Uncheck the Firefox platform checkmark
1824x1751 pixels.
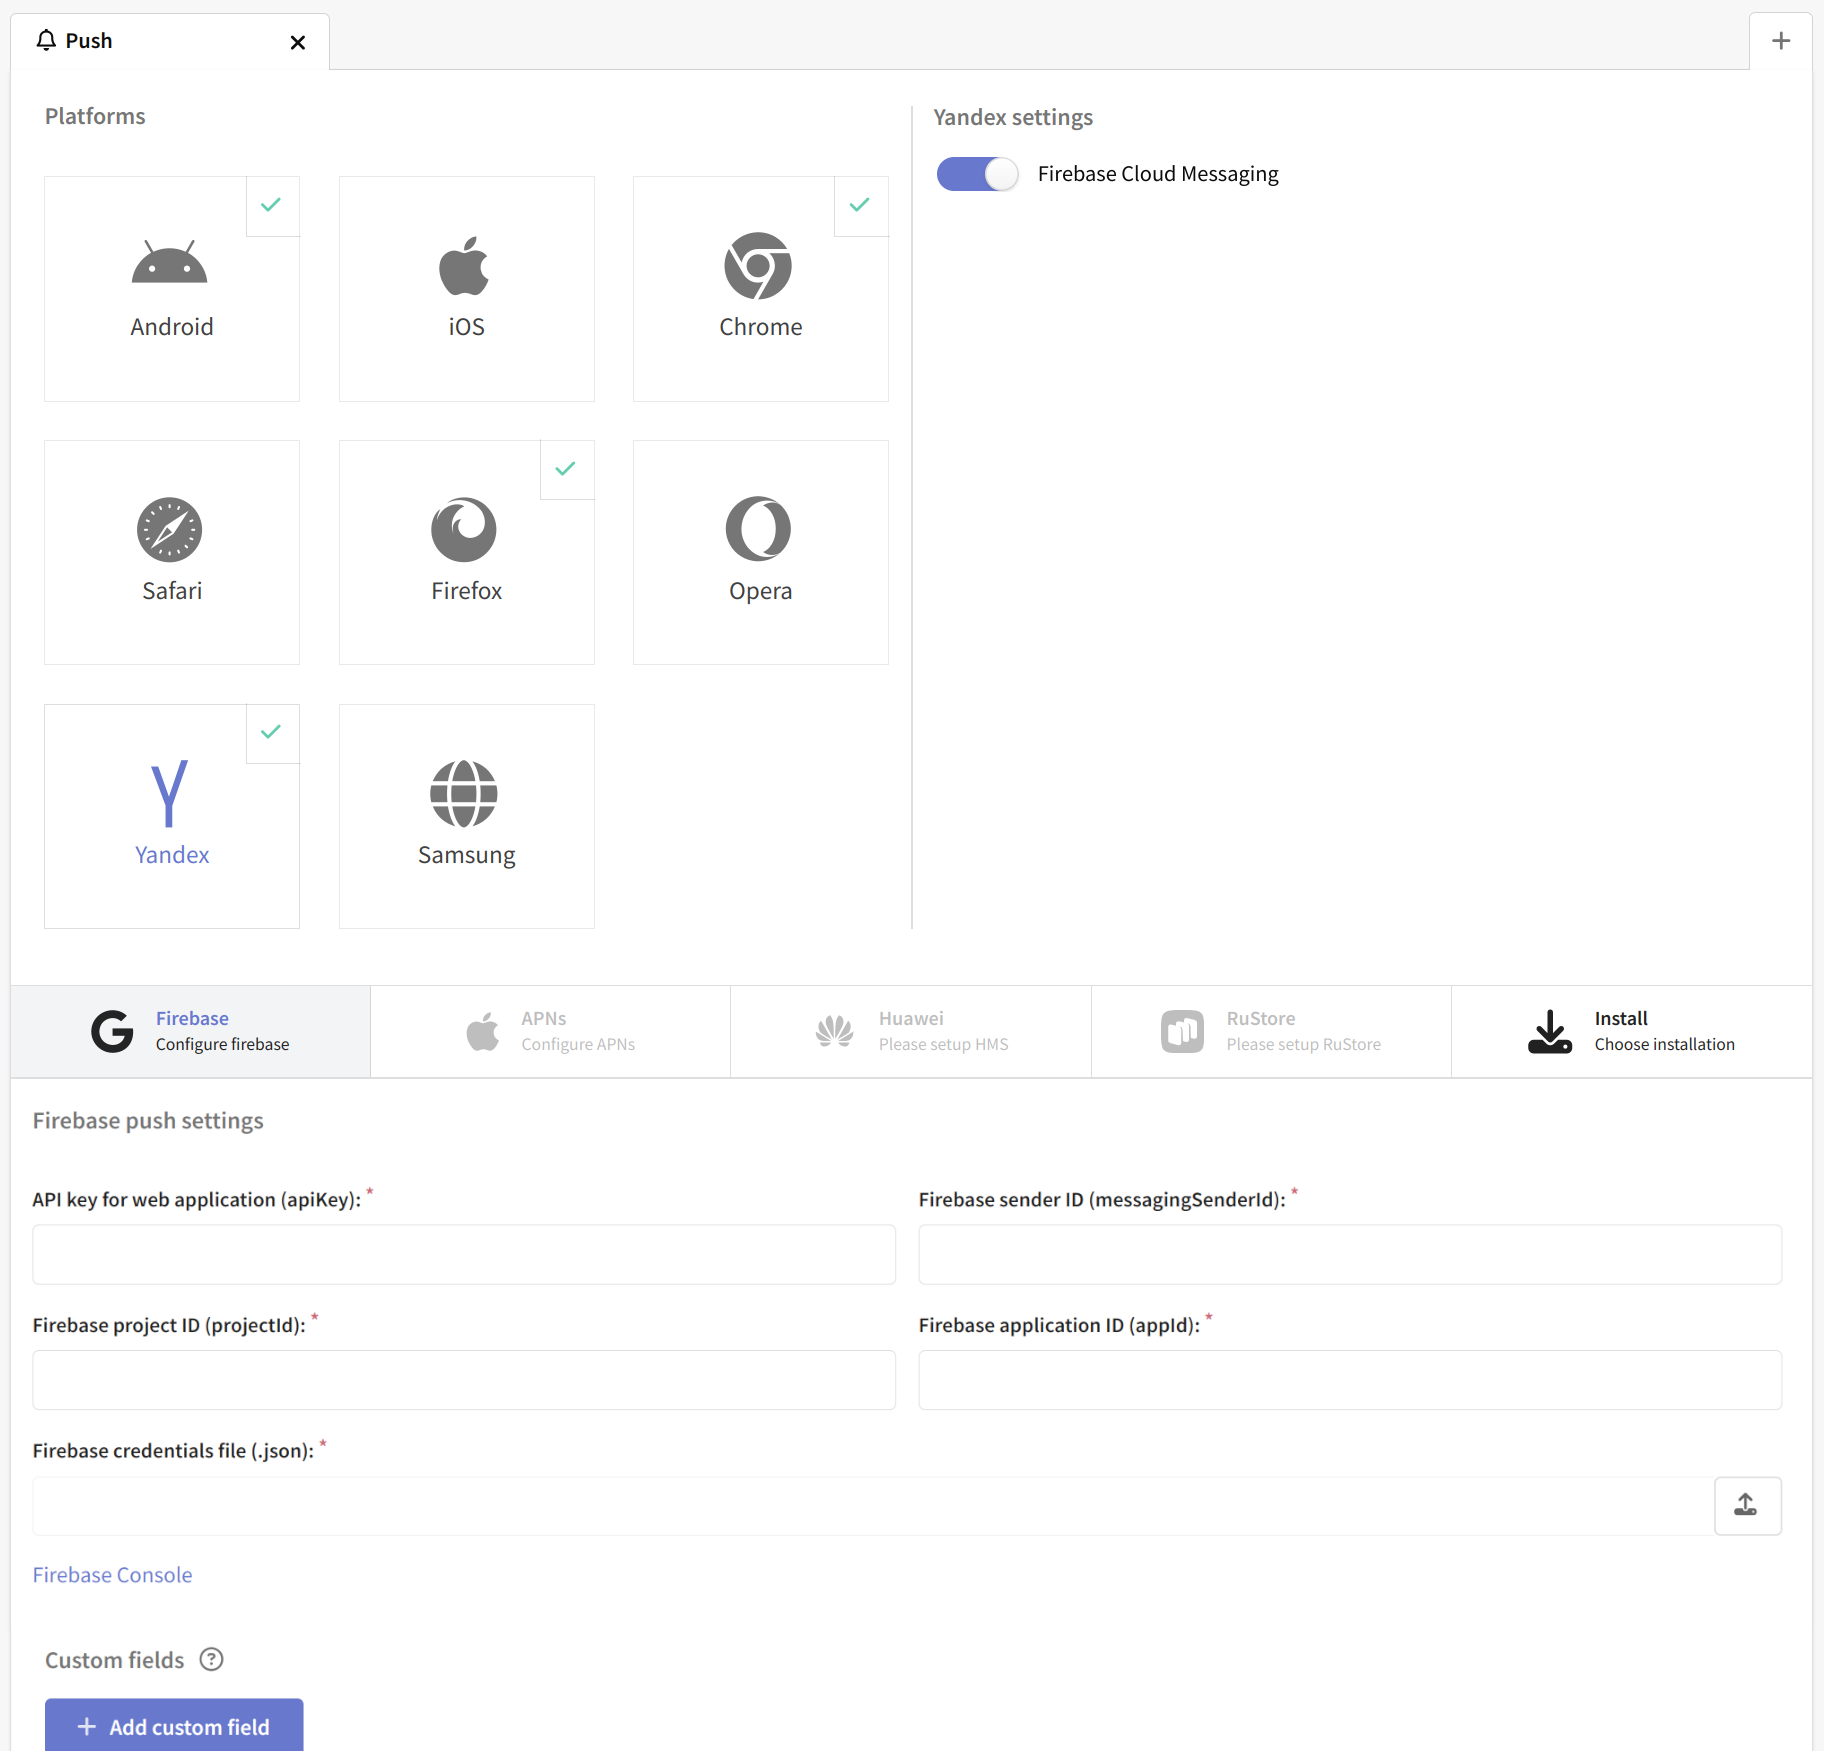pos(566,469)
